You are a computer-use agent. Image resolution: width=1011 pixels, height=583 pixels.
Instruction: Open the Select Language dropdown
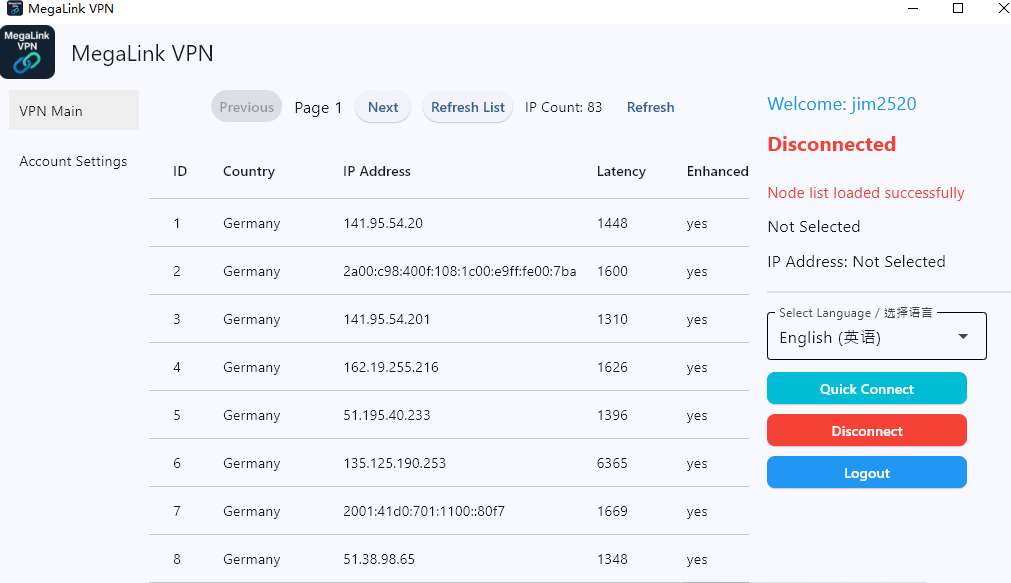coord(875,336)
